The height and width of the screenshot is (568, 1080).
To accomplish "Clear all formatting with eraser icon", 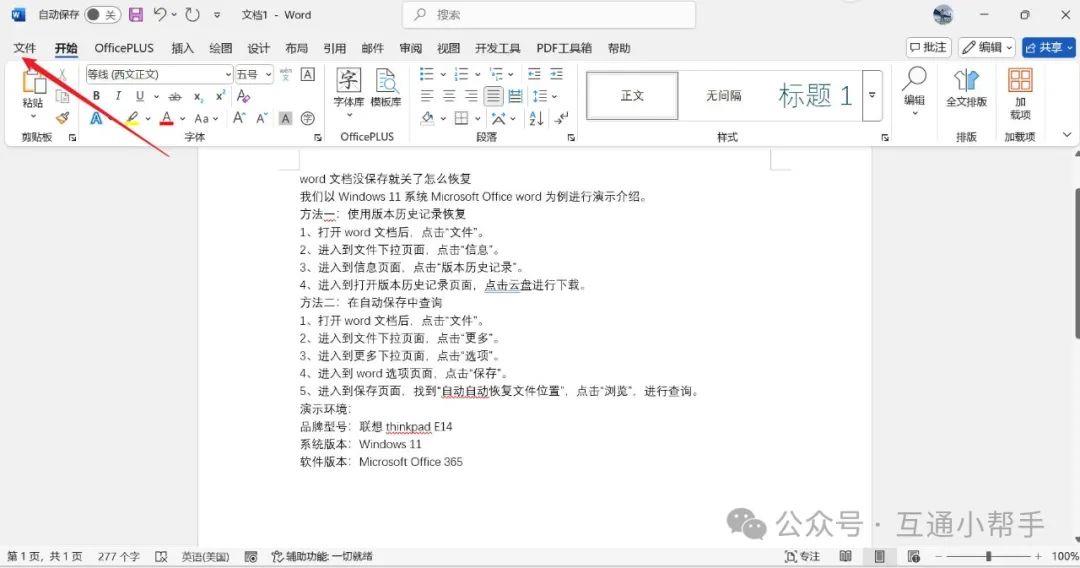I will [243, 96].
